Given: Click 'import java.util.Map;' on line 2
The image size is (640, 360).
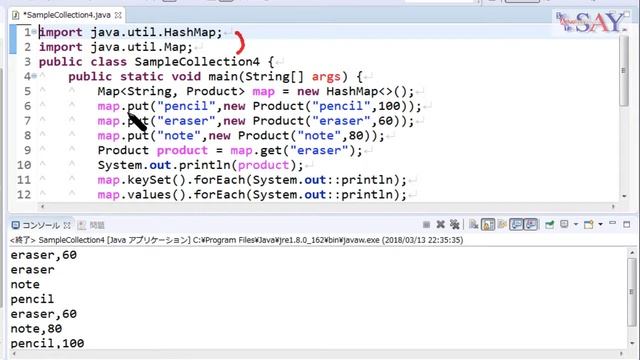Looking at the screenshot, I should tap(116, 47).
